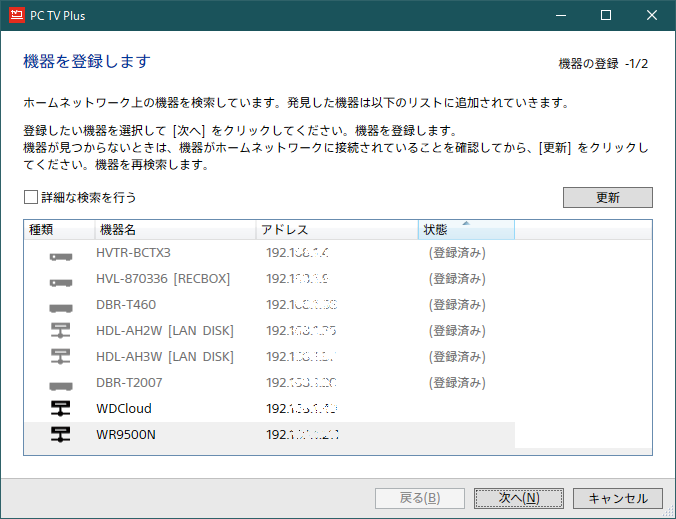Select the HDL-AH3W LAN DISK network icon
Screen dimensions: 676x519
point(60,357)
